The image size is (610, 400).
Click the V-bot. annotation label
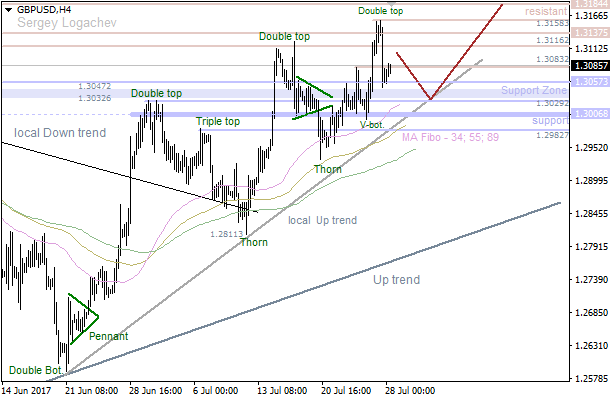[372, 125]
